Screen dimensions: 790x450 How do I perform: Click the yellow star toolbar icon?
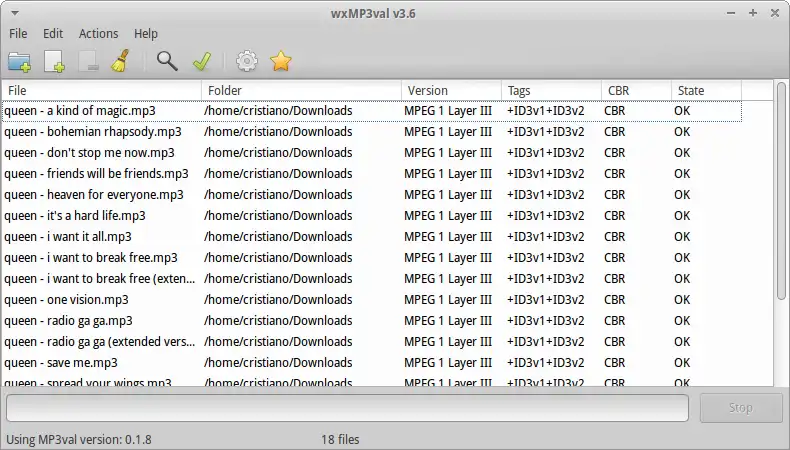pos(281,61)
